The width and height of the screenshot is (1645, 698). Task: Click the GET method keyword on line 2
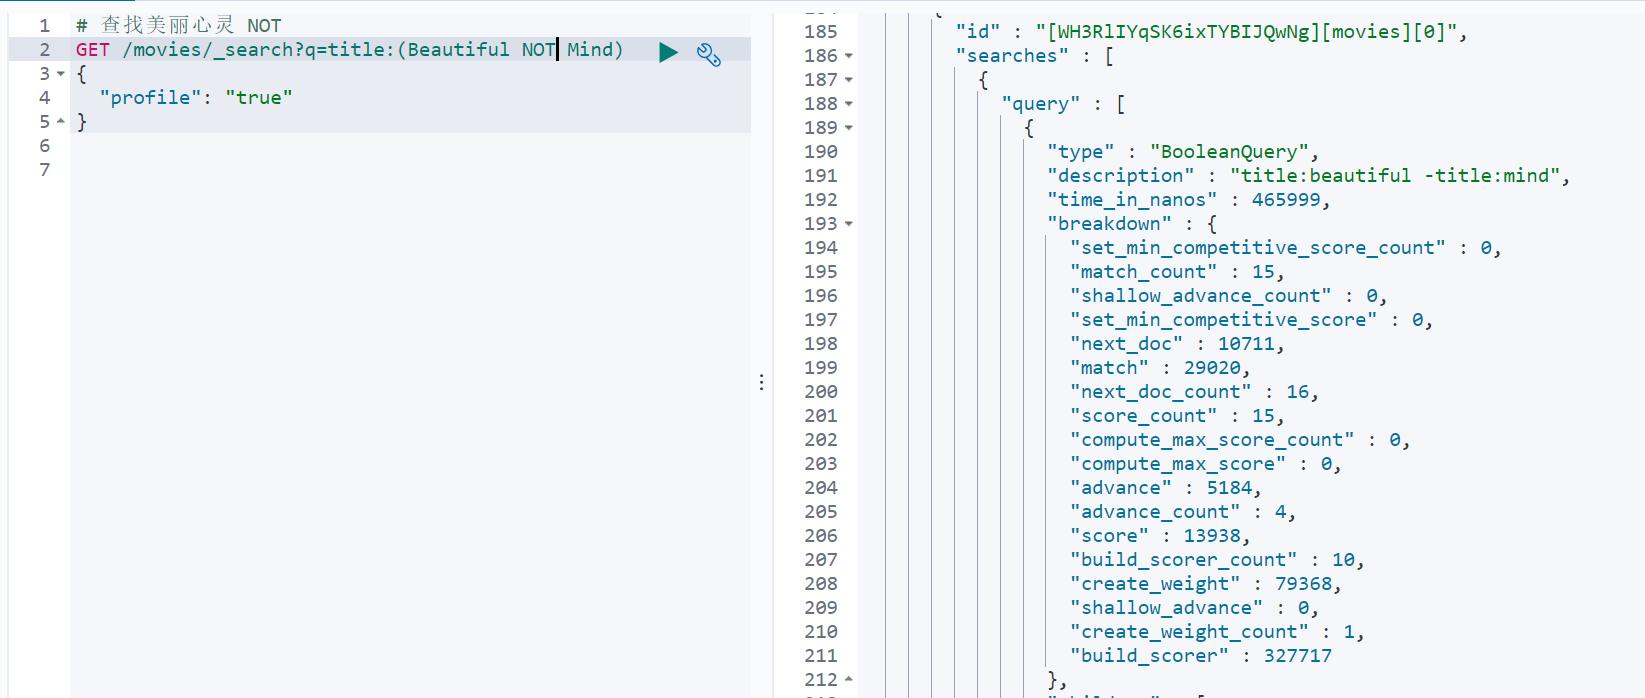coord(93,50)
